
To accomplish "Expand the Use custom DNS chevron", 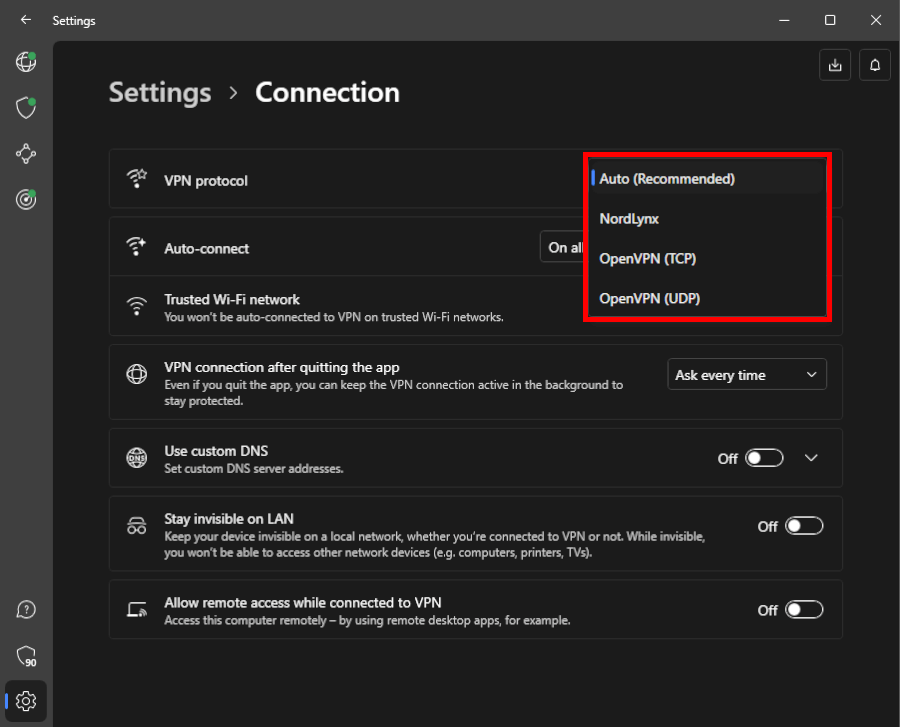I will (811, 458).
